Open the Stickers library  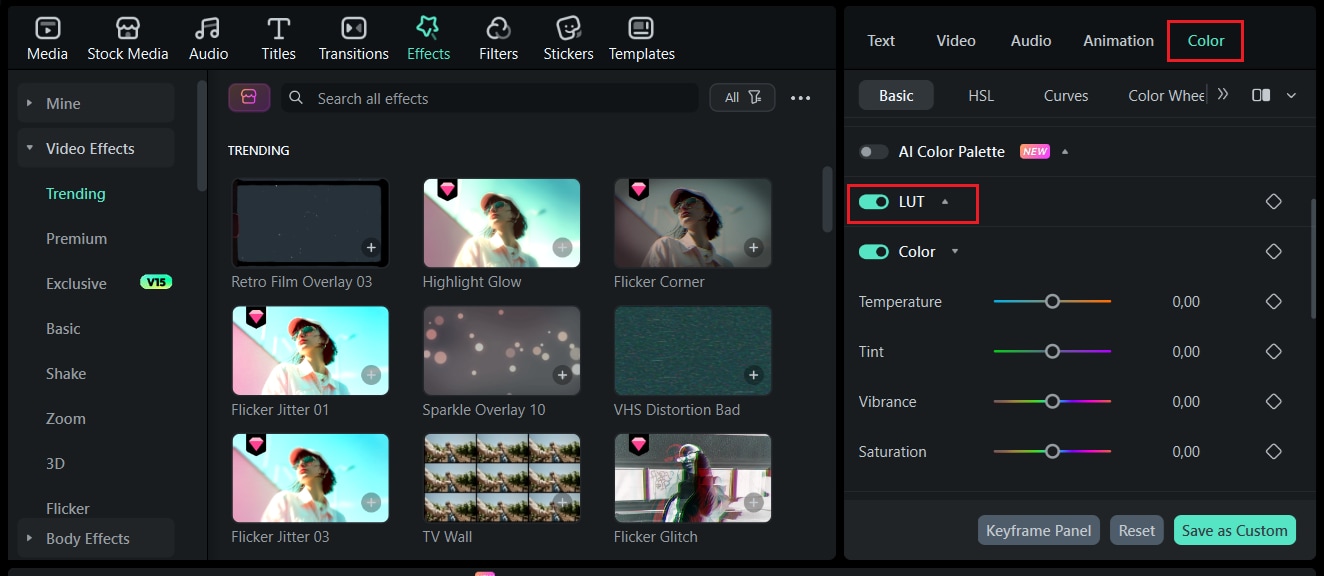click(x=567, y=37)
